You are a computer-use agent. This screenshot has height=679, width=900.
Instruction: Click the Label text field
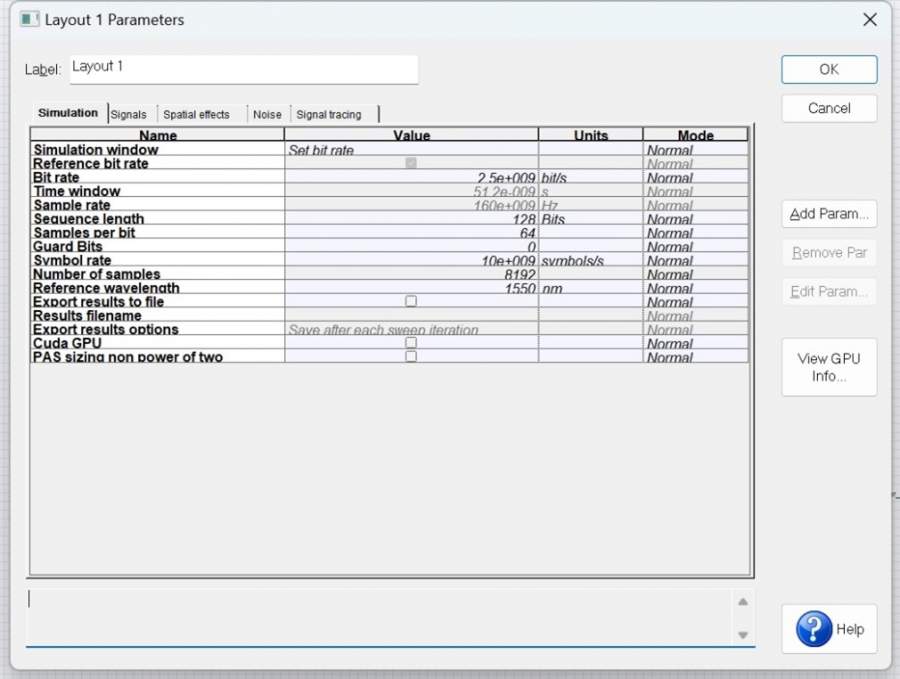pyautogui.click(x=243, y=68)
